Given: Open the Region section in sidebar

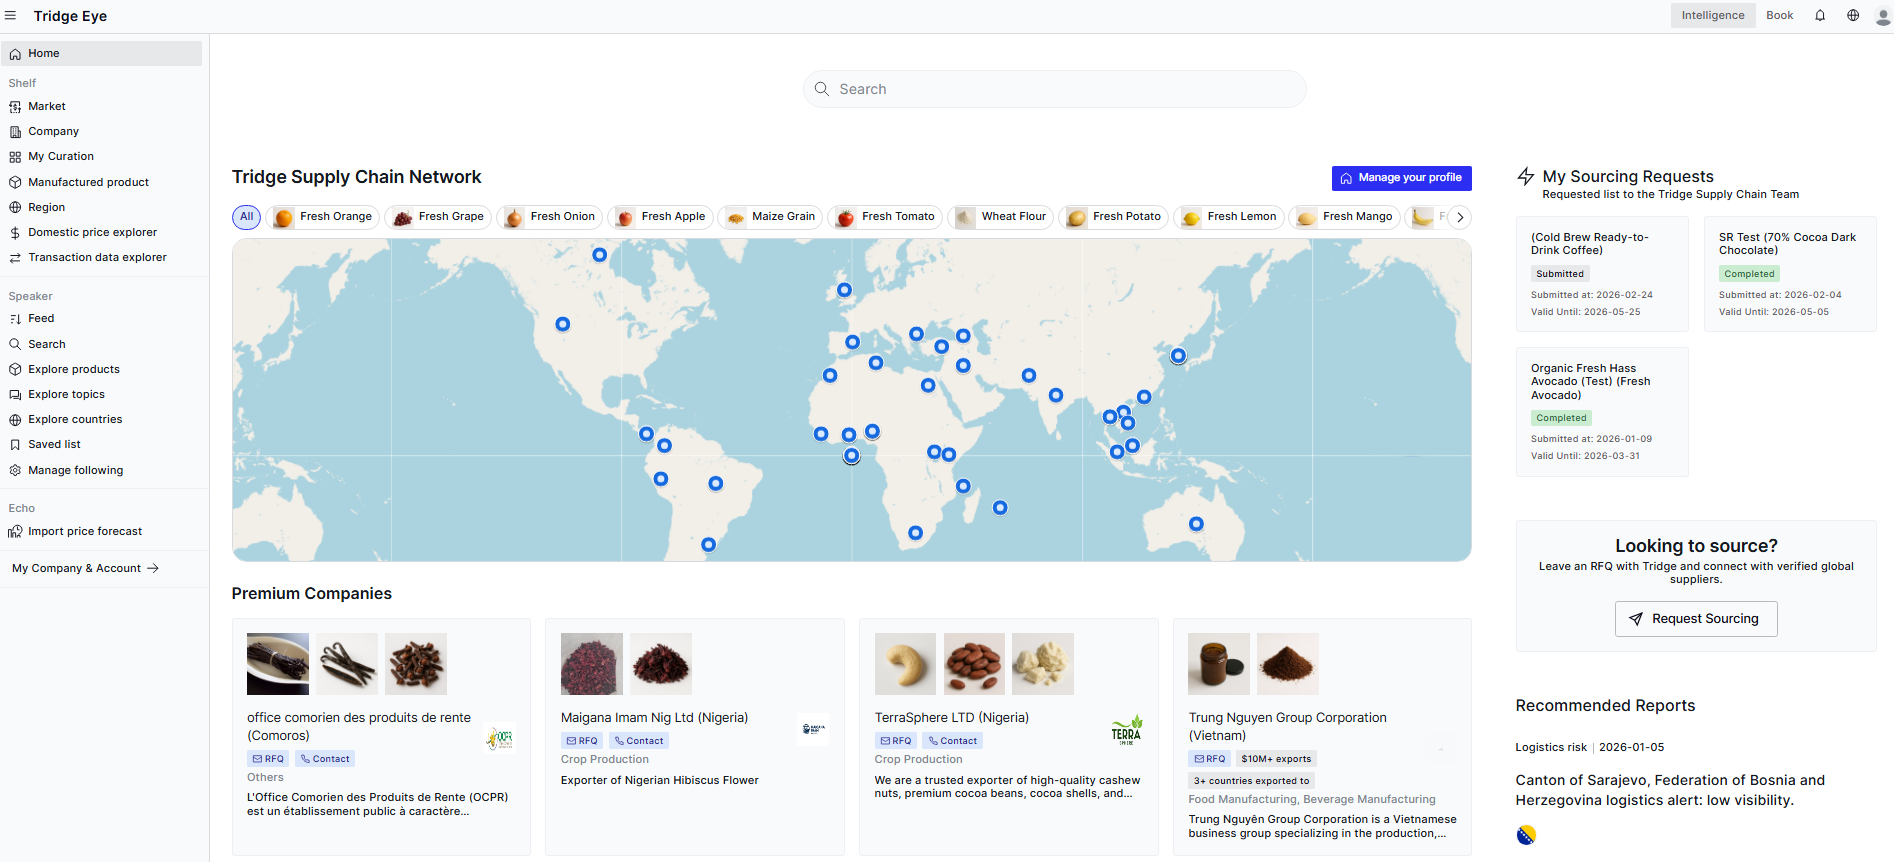Looking at the screenshot, I should [46, 207].
